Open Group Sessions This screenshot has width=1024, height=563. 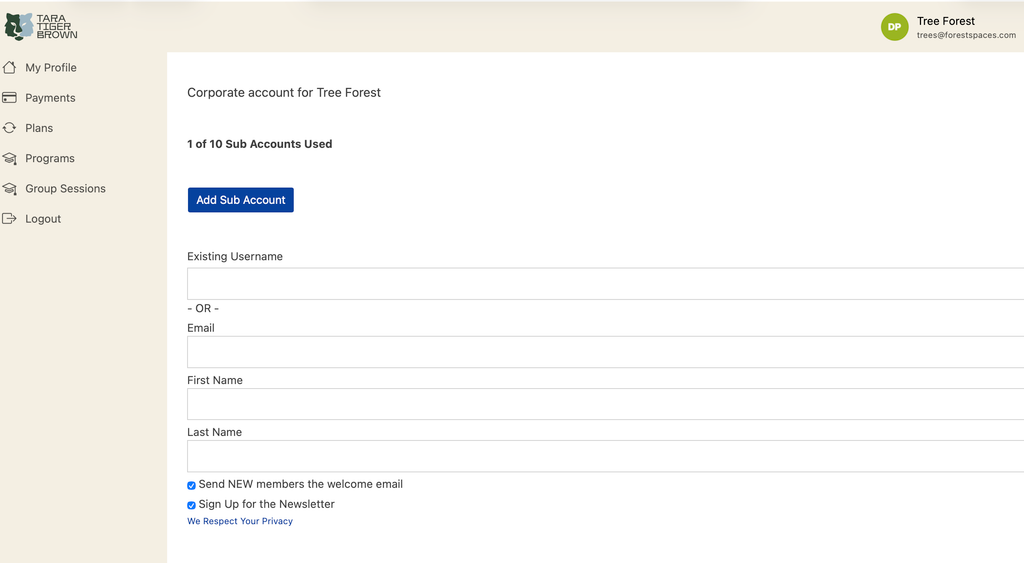[65, 189]
